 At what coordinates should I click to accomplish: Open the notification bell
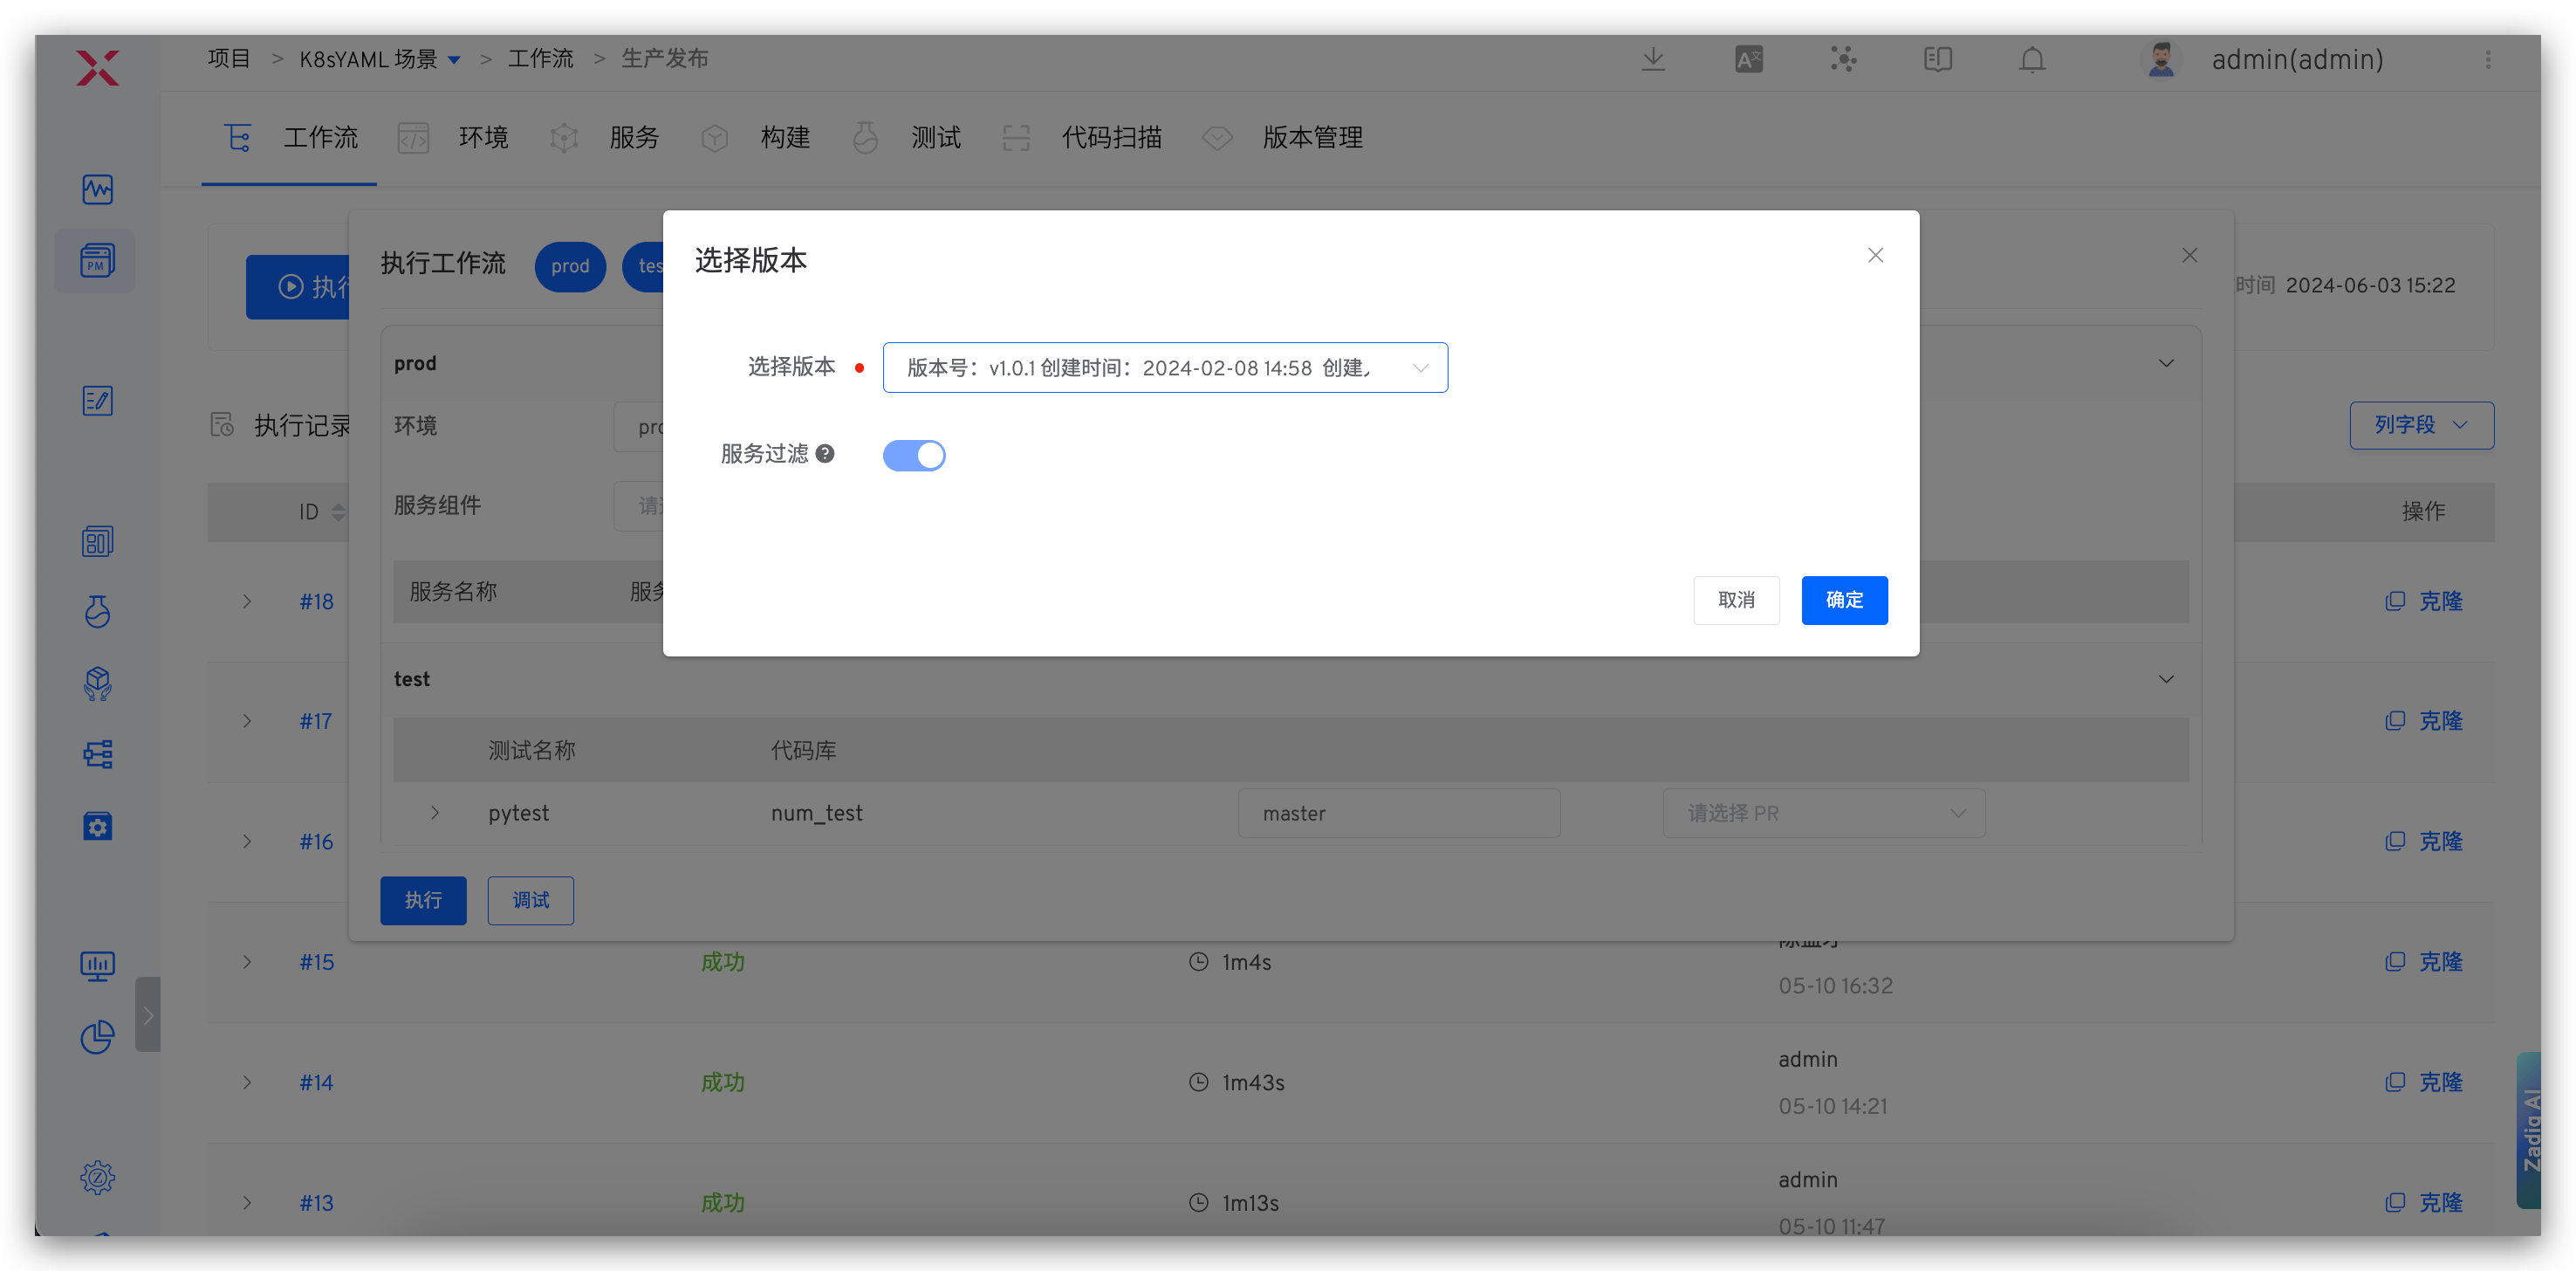click(x=2031, y=60)
